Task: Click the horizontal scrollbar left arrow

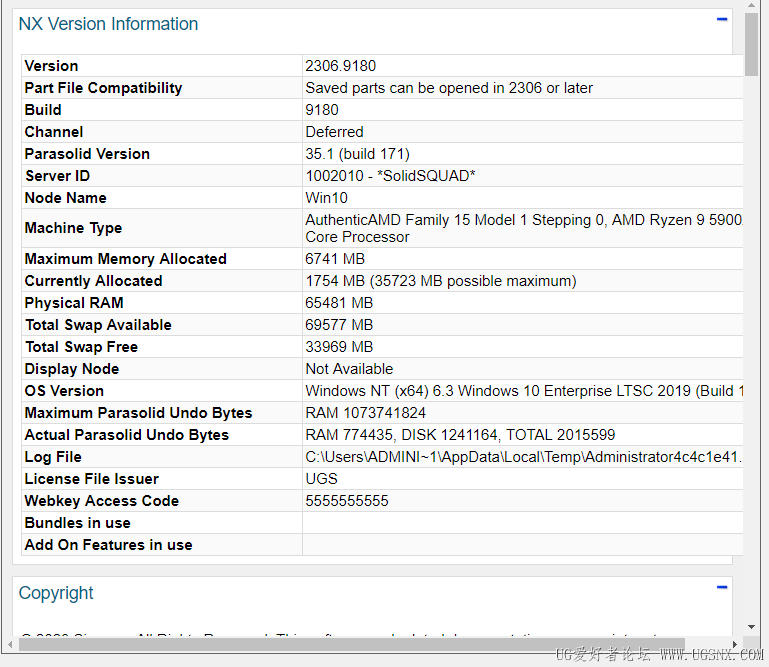Action: 10,644
